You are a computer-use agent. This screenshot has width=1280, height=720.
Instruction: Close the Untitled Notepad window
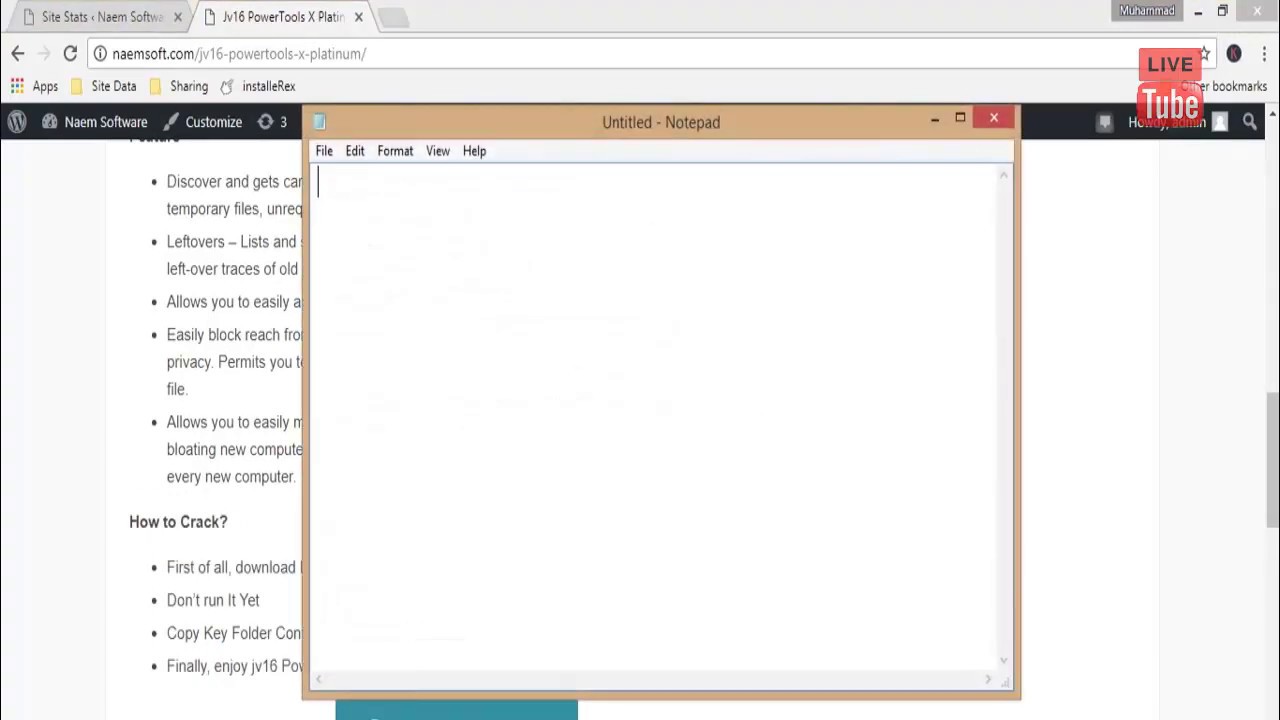tap(994, 119)
